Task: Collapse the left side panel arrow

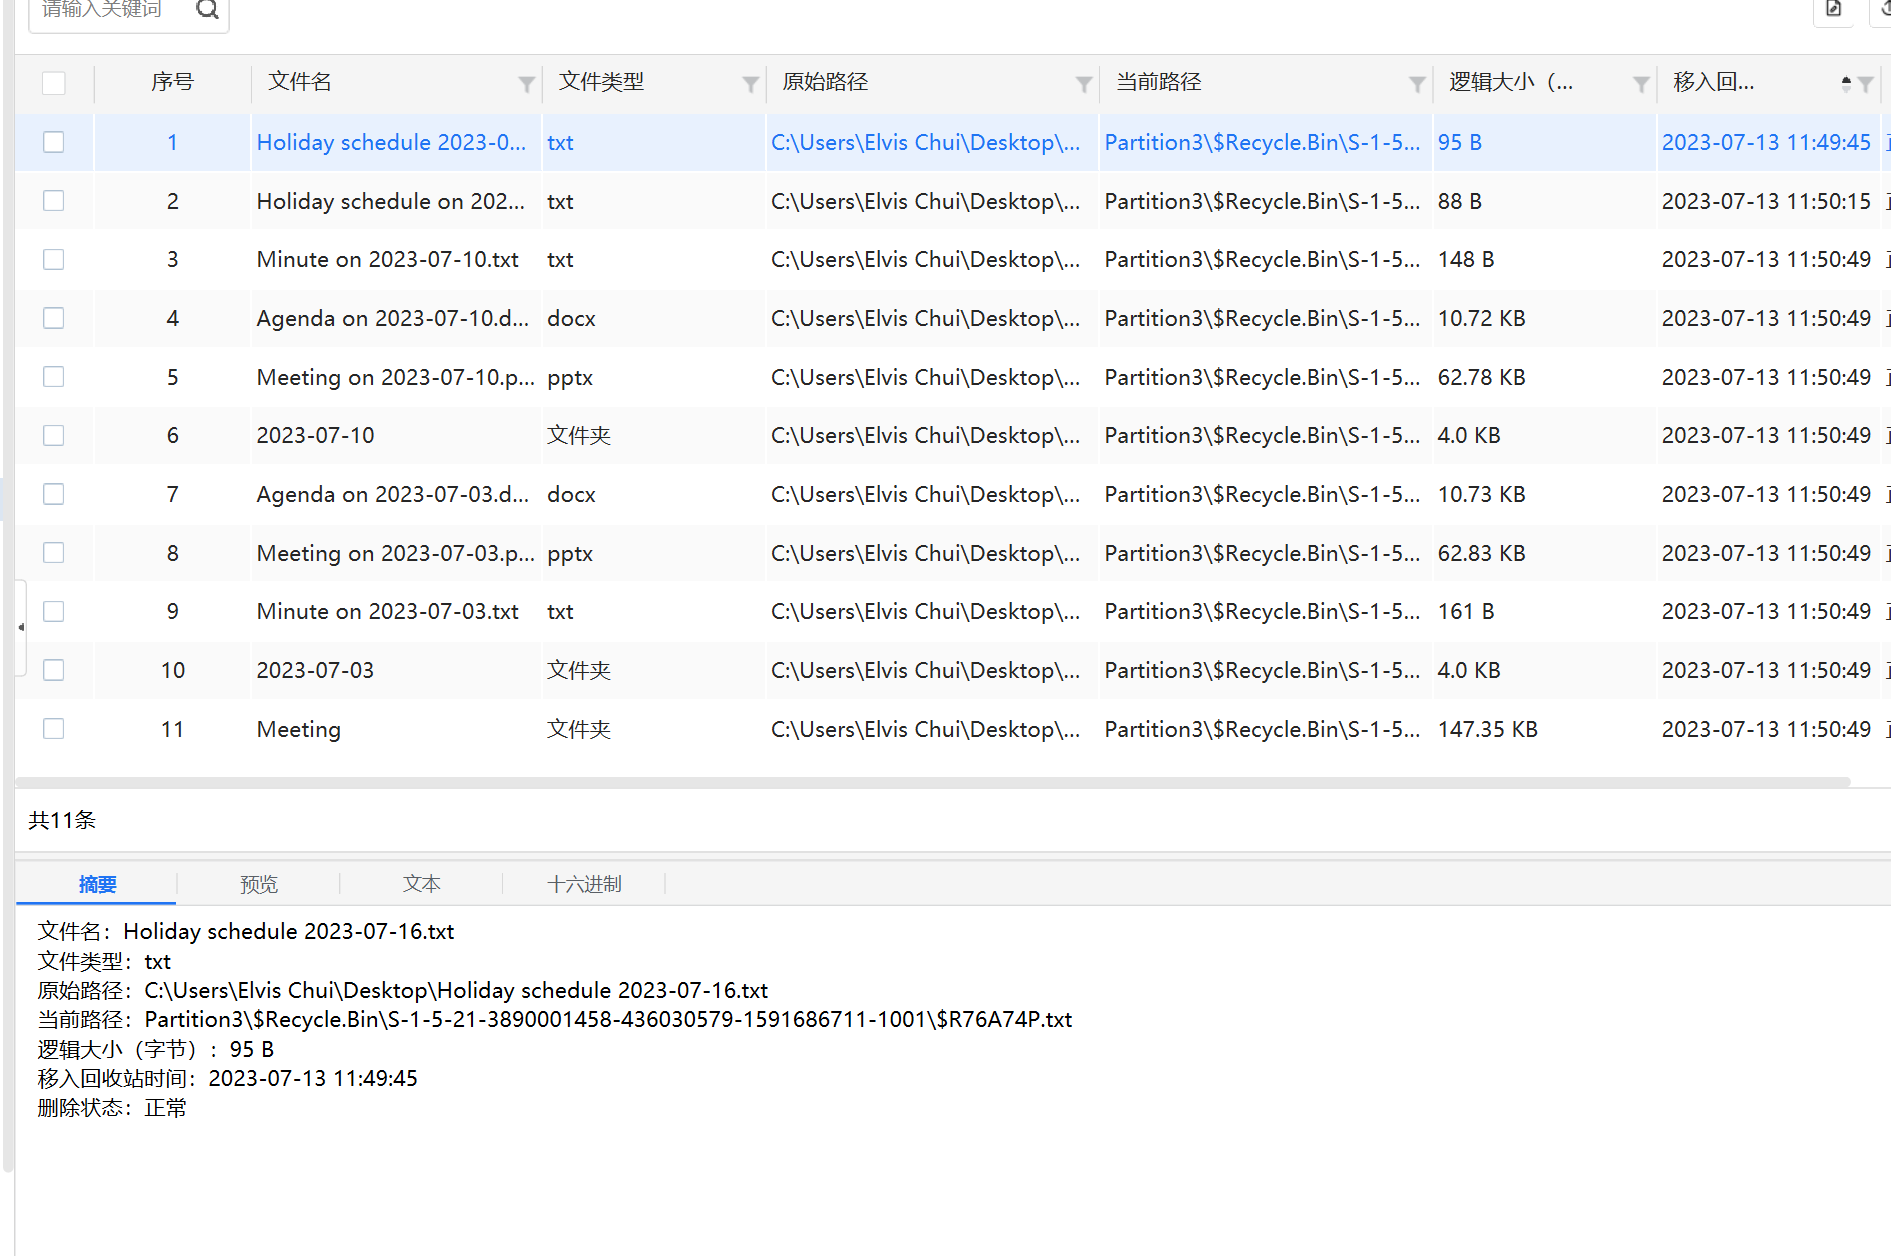Action: (21, 627)
